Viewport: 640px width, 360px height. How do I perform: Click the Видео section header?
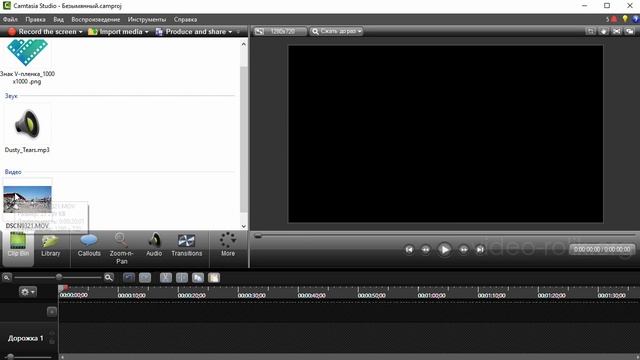click(13, 172)
